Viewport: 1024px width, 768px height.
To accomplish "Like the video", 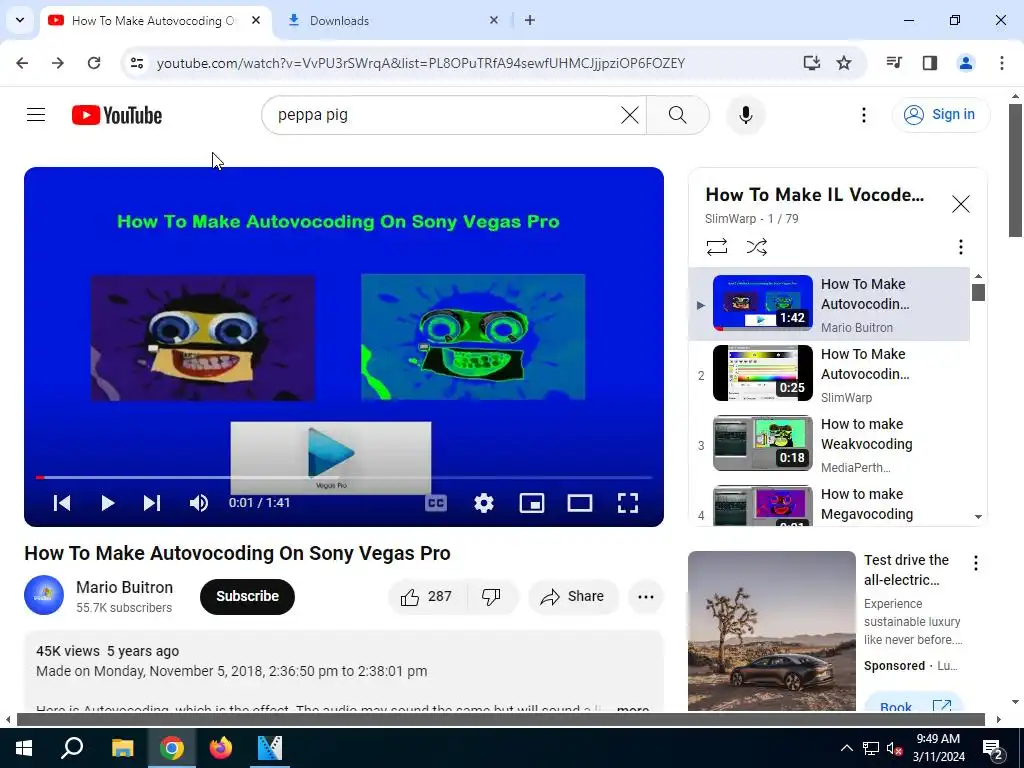I will tap(427, 596).
